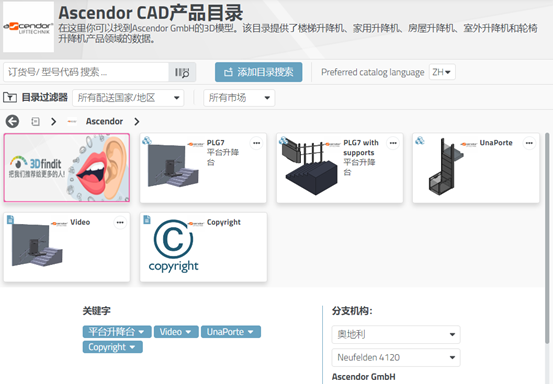This screenshot has width=553, height=384.
Task: Click the catalog root breadcrumb icon
Action: 35,122
